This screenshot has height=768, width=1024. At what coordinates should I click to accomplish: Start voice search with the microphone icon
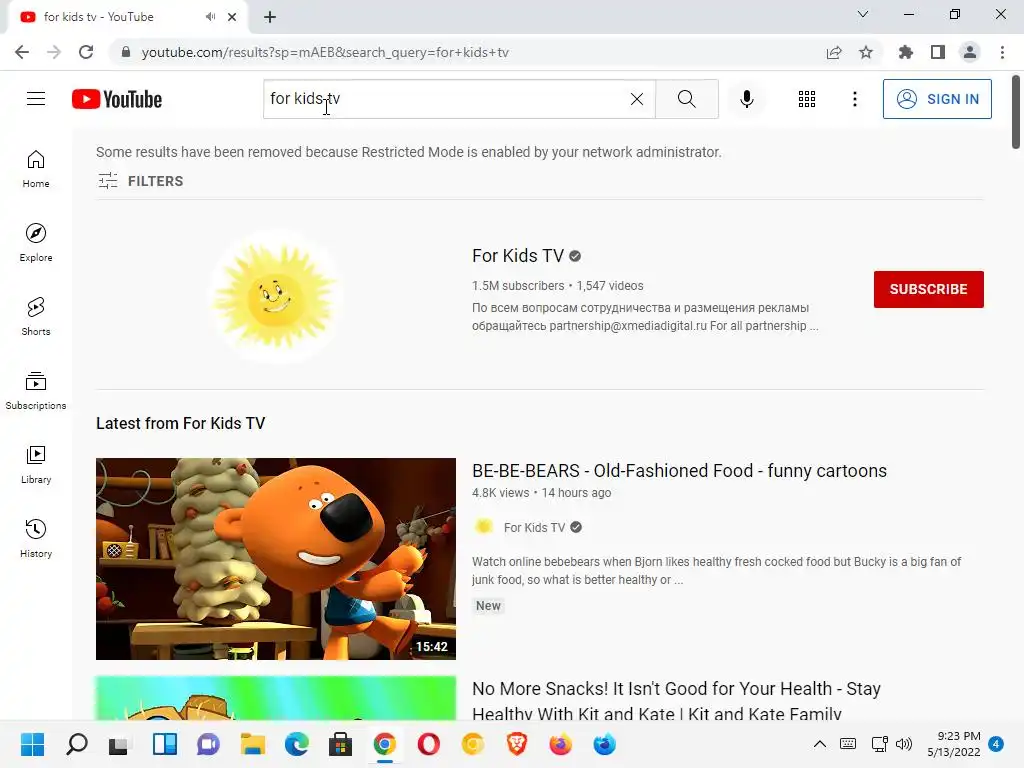click(x=746, y=99)
